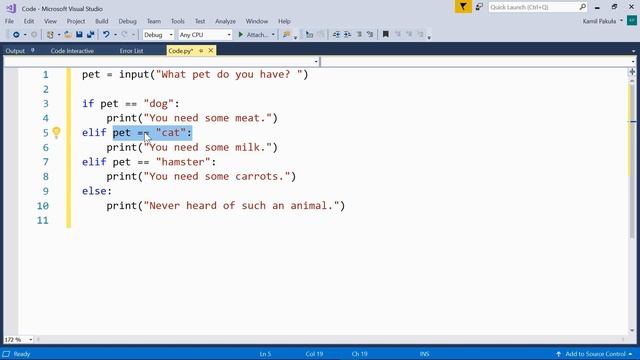Open the New Project dropdown arrow
The width and height of the screenshot is (640, 360).
pyautogui.click(x=59, y=35)
